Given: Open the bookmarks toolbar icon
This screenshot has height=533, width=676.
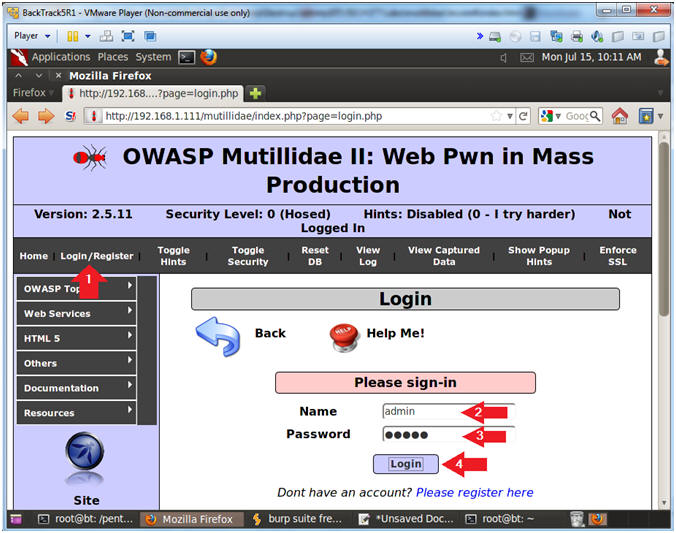Looking at the screenshot, I should (x=646, y=116).
